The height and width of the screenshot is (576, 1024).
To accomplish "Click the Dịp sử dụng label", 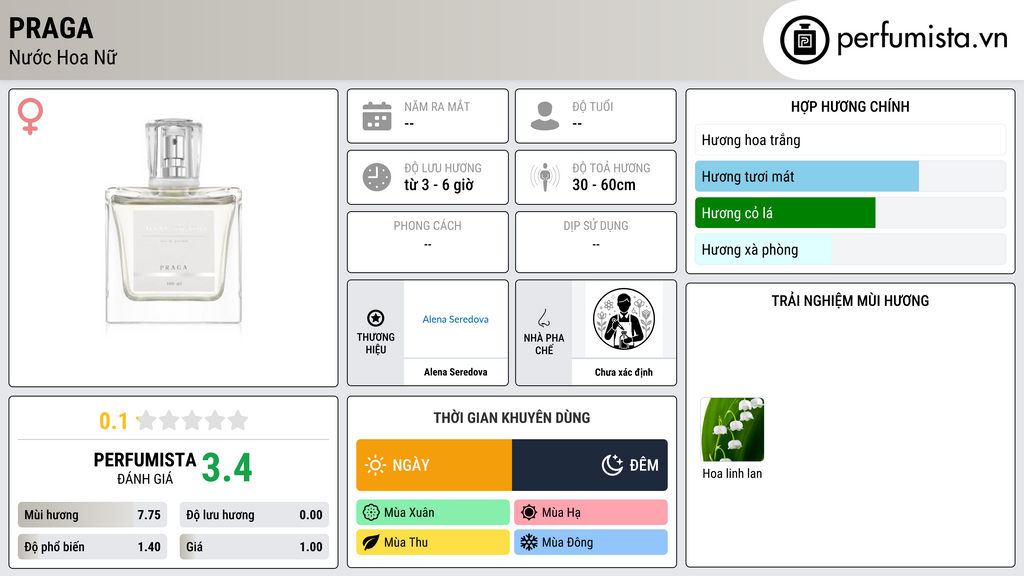I will [596, 225].
